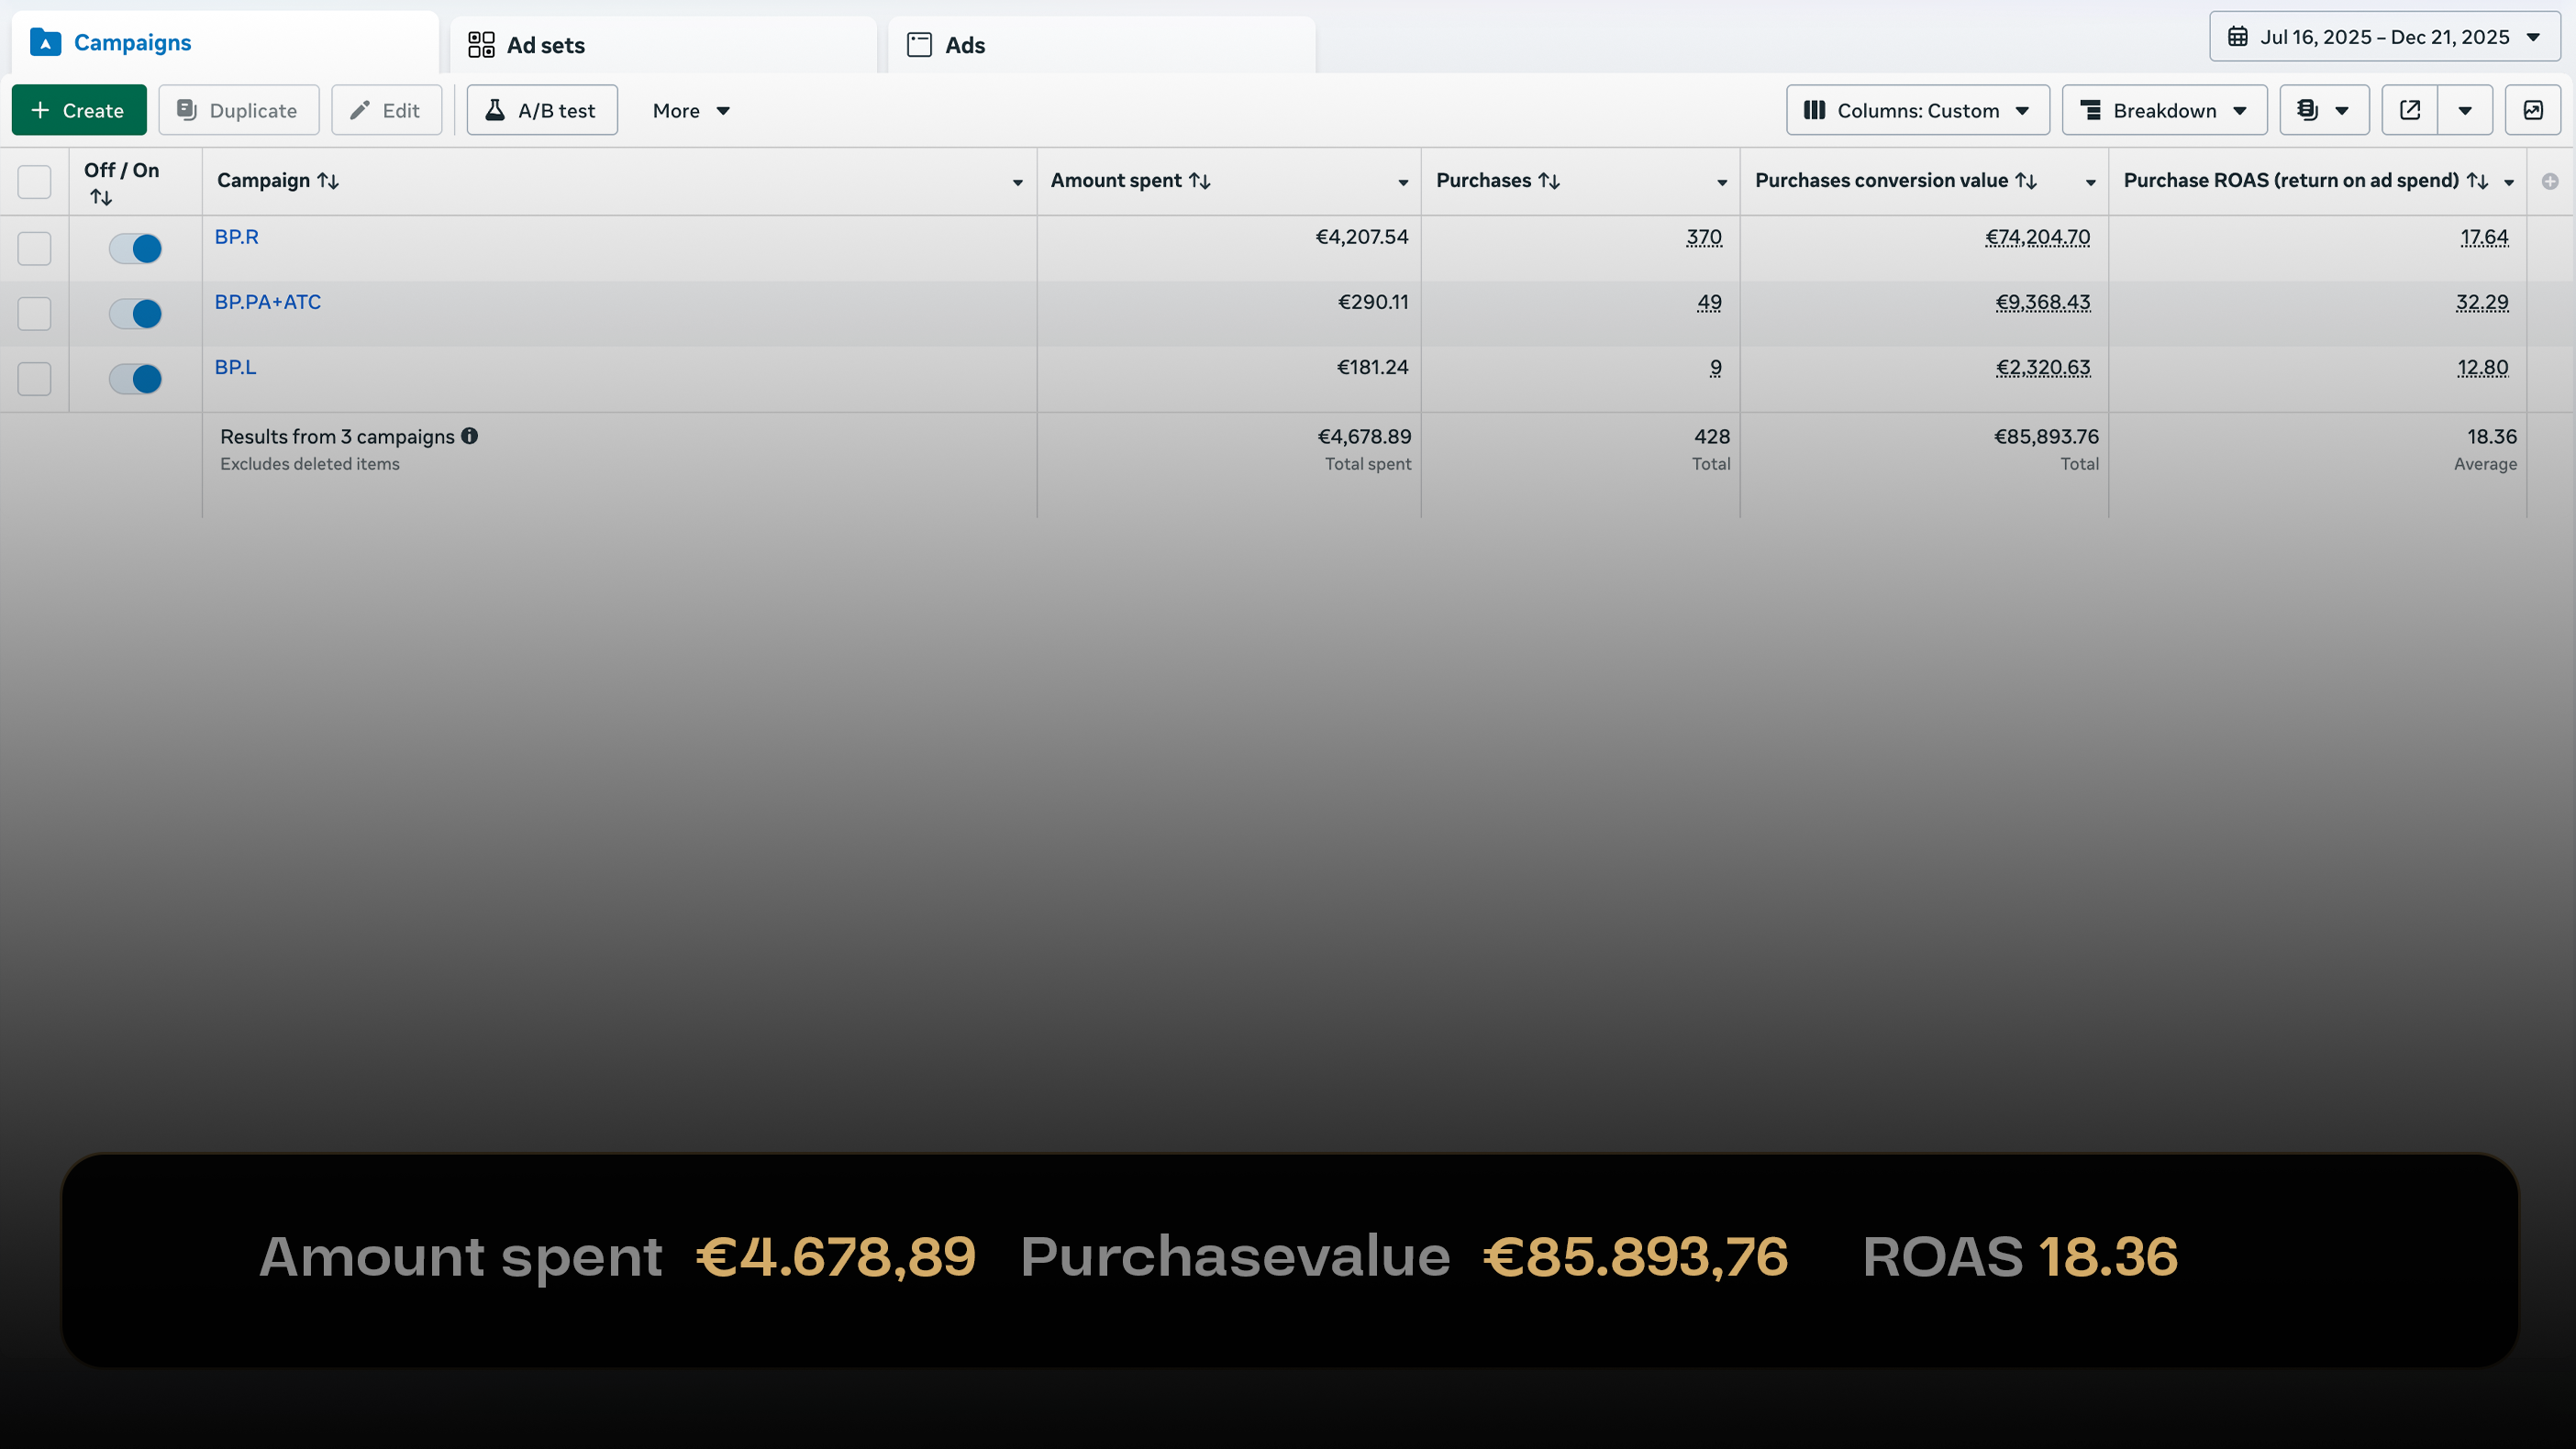Open the Columns: Custom dropdown
Viewport: 2576px width, 1449px height.
(1917, 110)
